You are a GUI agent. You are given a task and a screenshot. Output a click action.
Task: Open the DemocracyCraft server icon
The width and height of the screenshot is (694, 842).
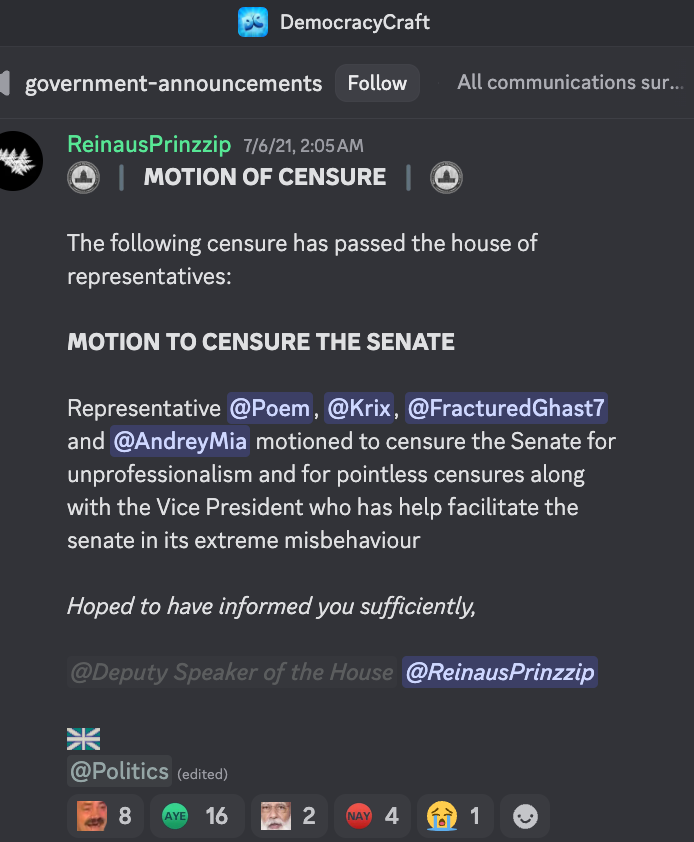pos(252,22)
